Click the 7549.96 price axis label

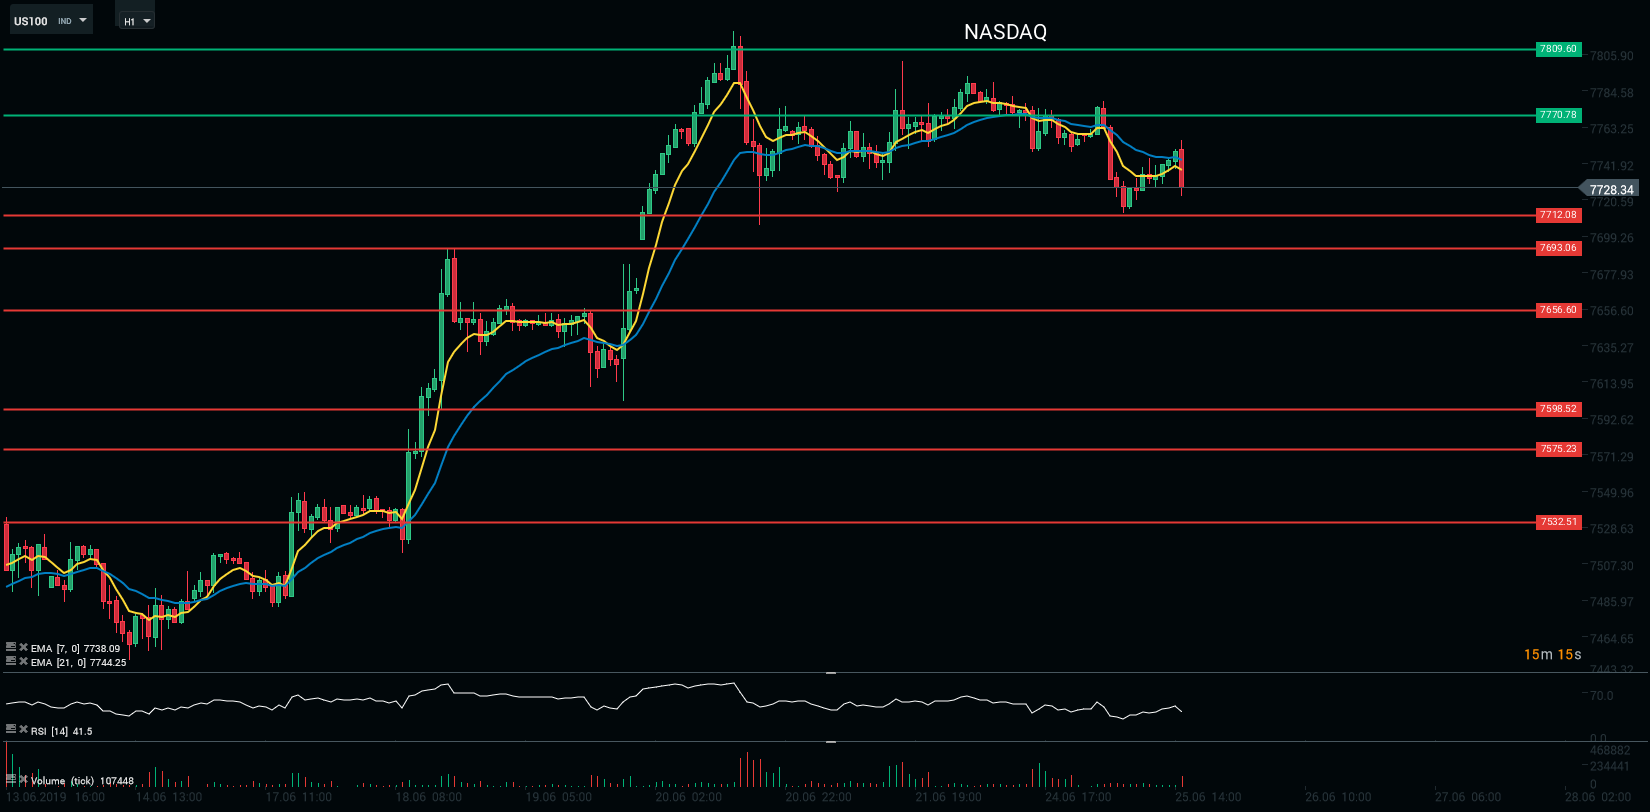tap(1612, 493)
